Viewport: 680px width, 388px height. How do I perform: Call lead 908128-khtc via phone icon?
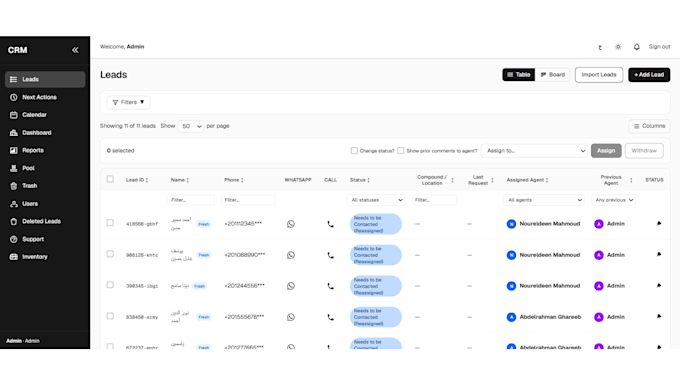tap(330, 255)
